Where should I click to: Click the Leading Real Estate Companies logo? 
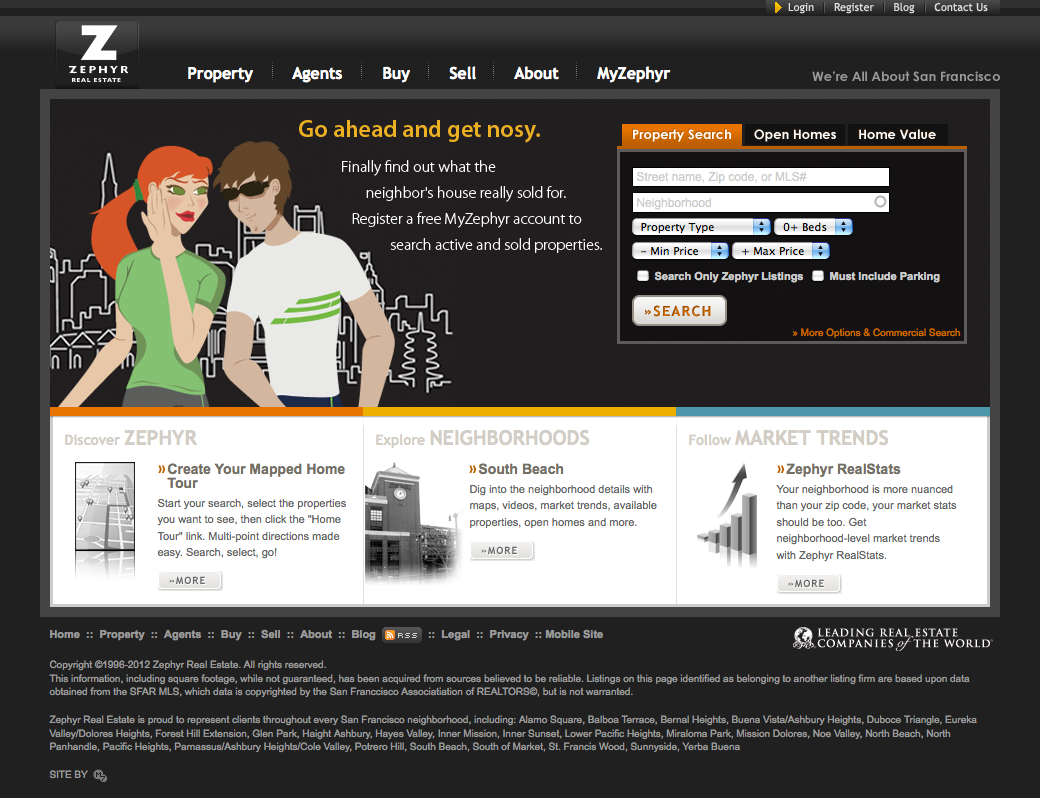click(x=892, y=638)
